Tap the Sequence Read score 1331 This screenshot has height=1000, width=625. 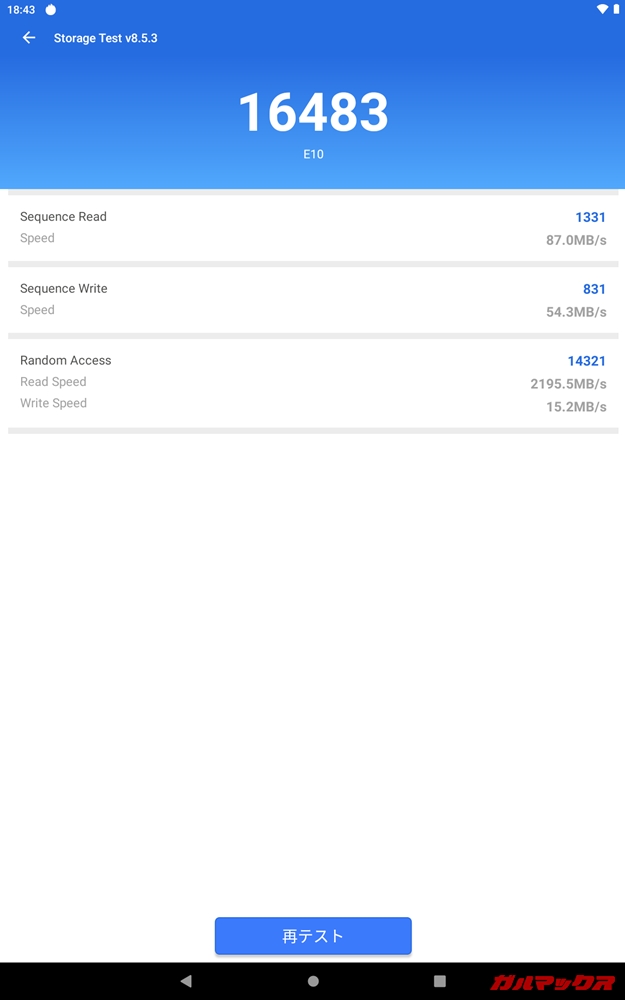(590, 217)
